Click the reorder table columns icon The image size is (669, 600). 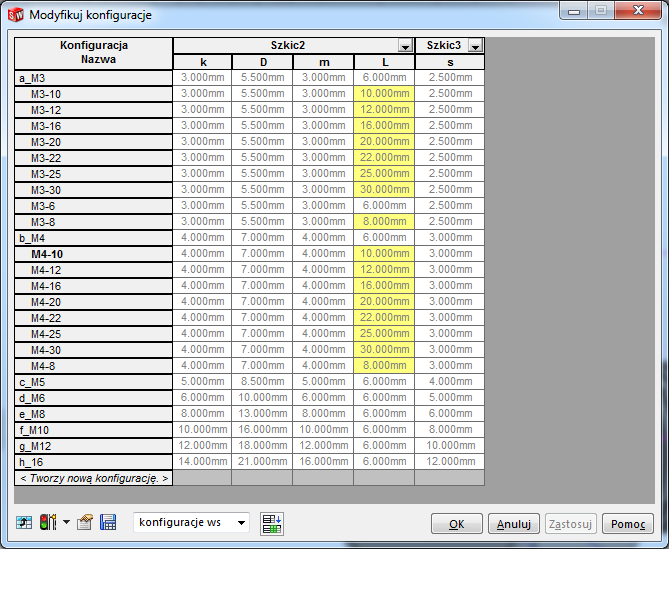[24, 522]
